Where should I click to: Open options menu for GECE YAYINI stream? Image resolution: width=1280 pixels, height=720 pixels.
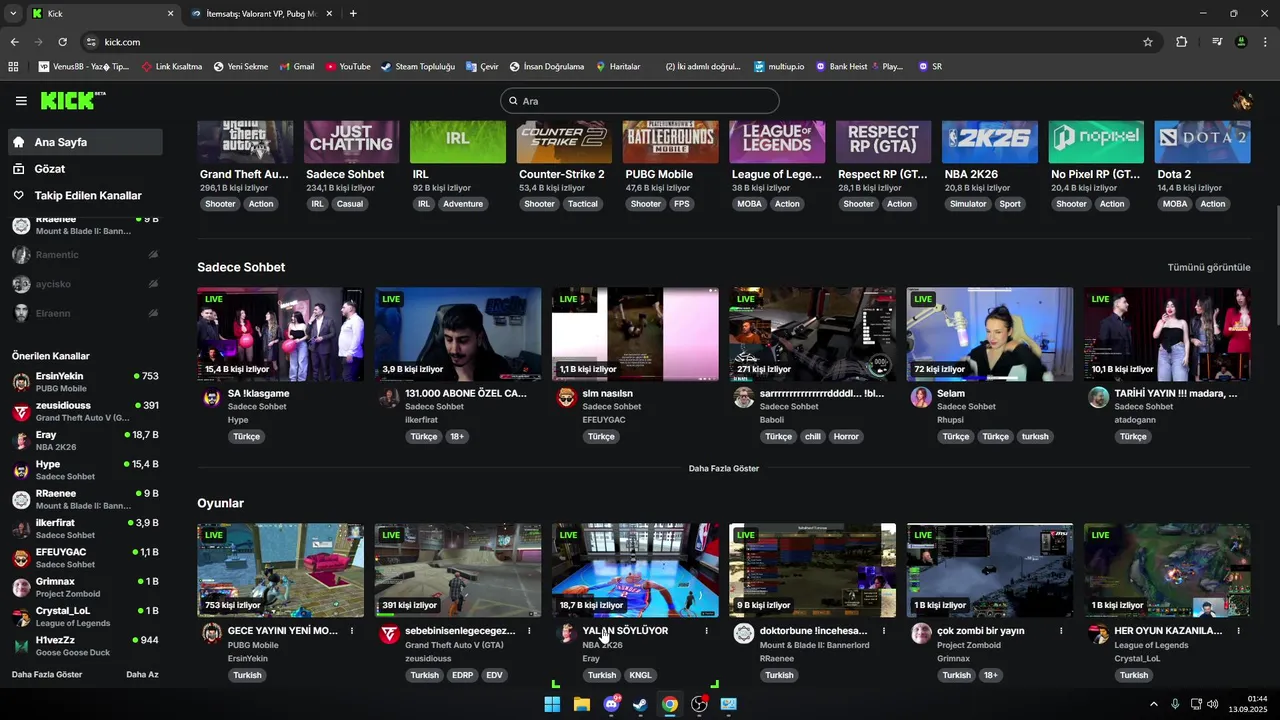(352, 631)
